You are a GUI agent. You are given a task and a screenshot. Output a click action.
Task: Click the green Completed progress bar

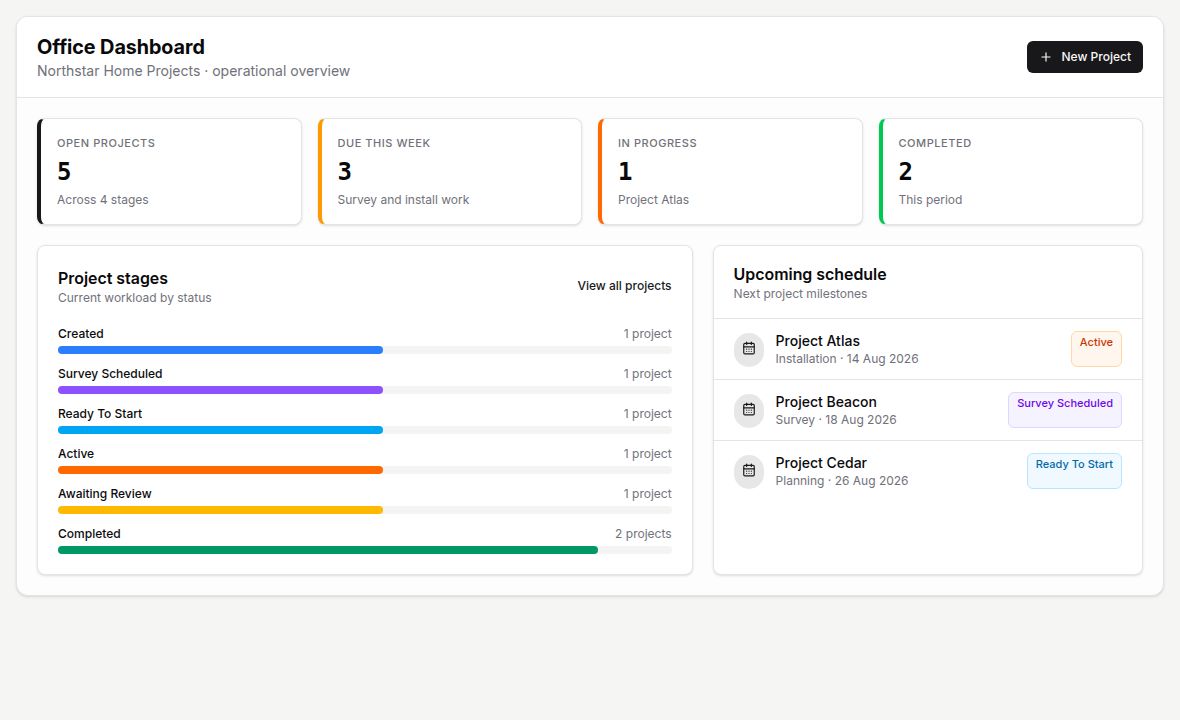(x=328, y=550)
